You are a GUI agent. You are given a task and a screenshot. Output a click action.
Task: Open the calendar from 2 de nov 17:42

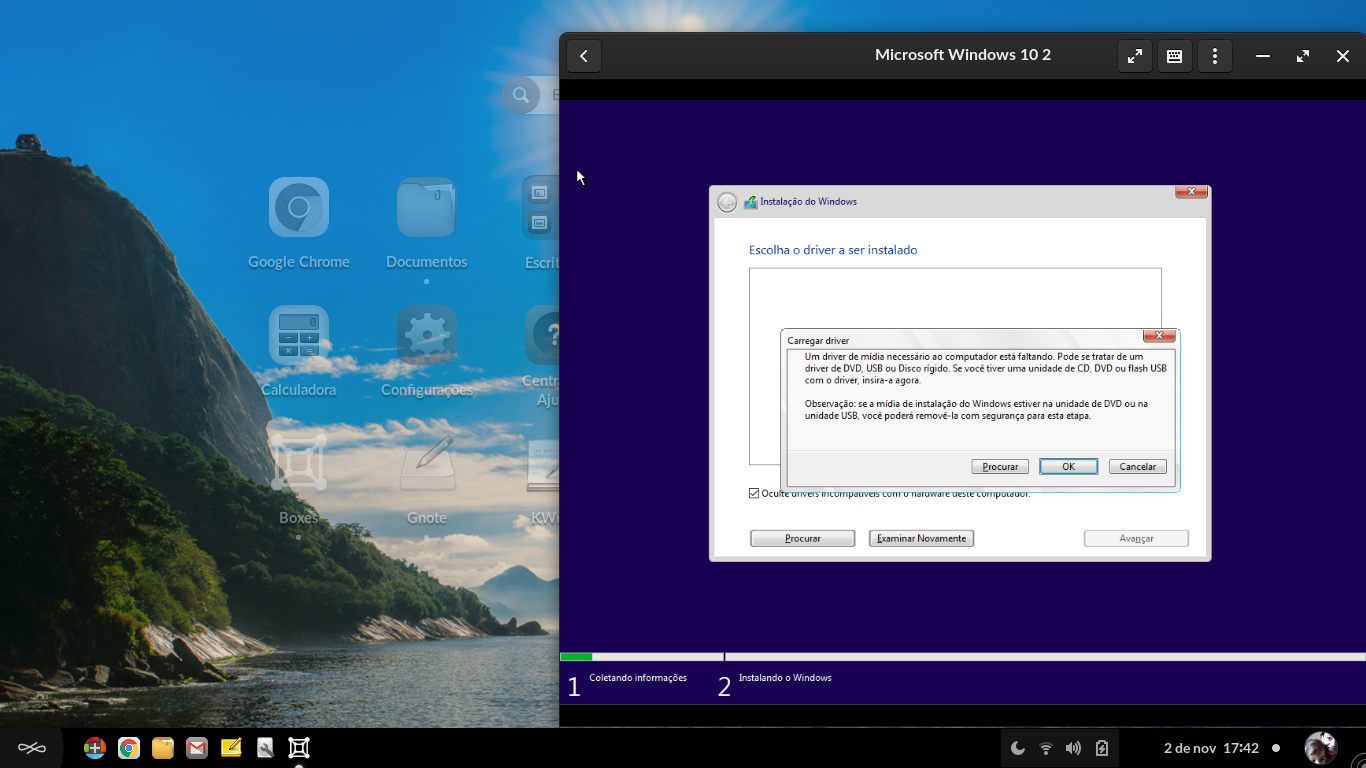tap(1211, 748)
